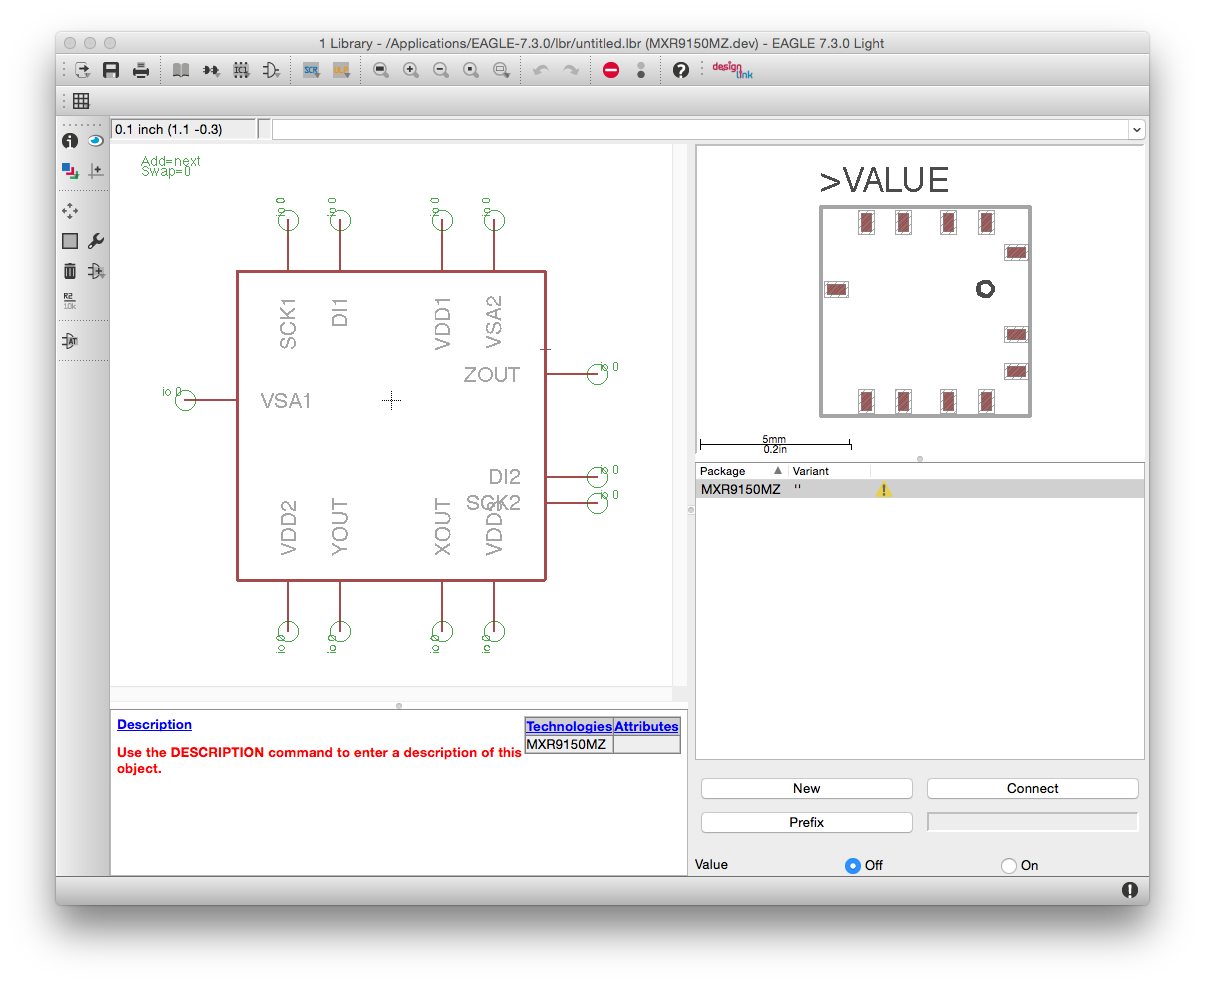This screenshot has width=1205, height=985.
Task: Sort by the Package column header
Action: click(x=742, y=471)
